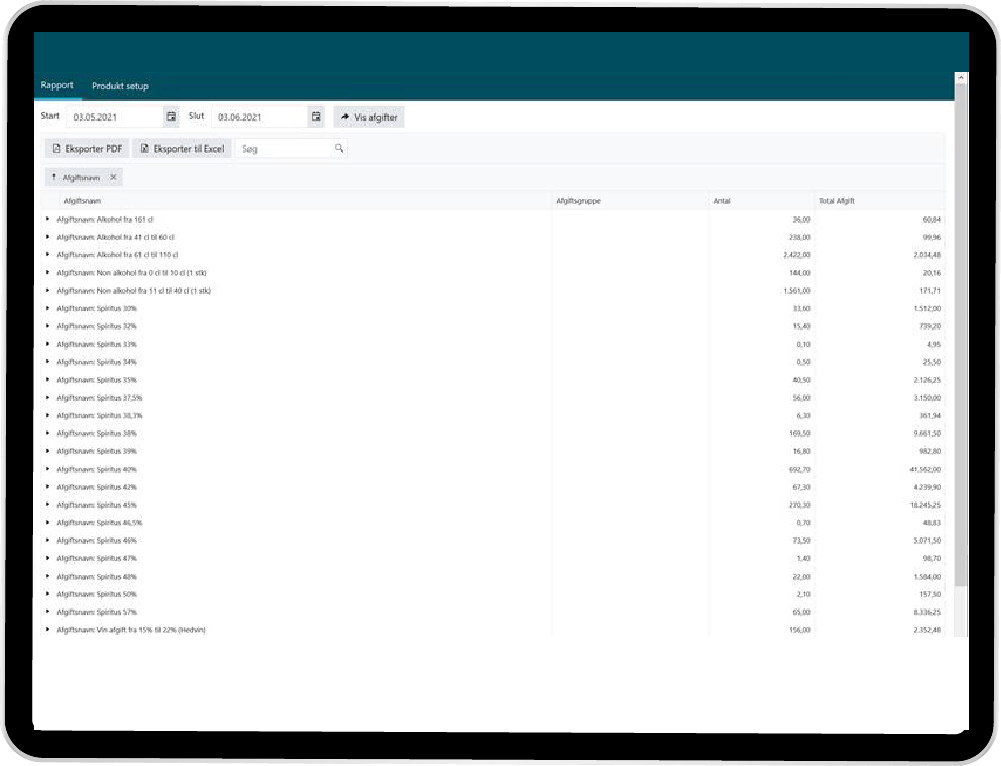Expand the Alkohol fra 161 cl group

click(x=47, y=219)
